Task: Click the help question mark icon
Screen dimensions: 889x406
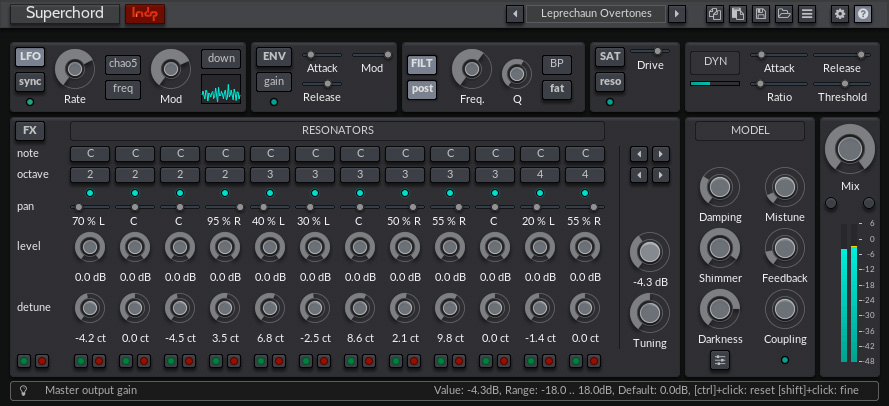Action: point(863,14)
